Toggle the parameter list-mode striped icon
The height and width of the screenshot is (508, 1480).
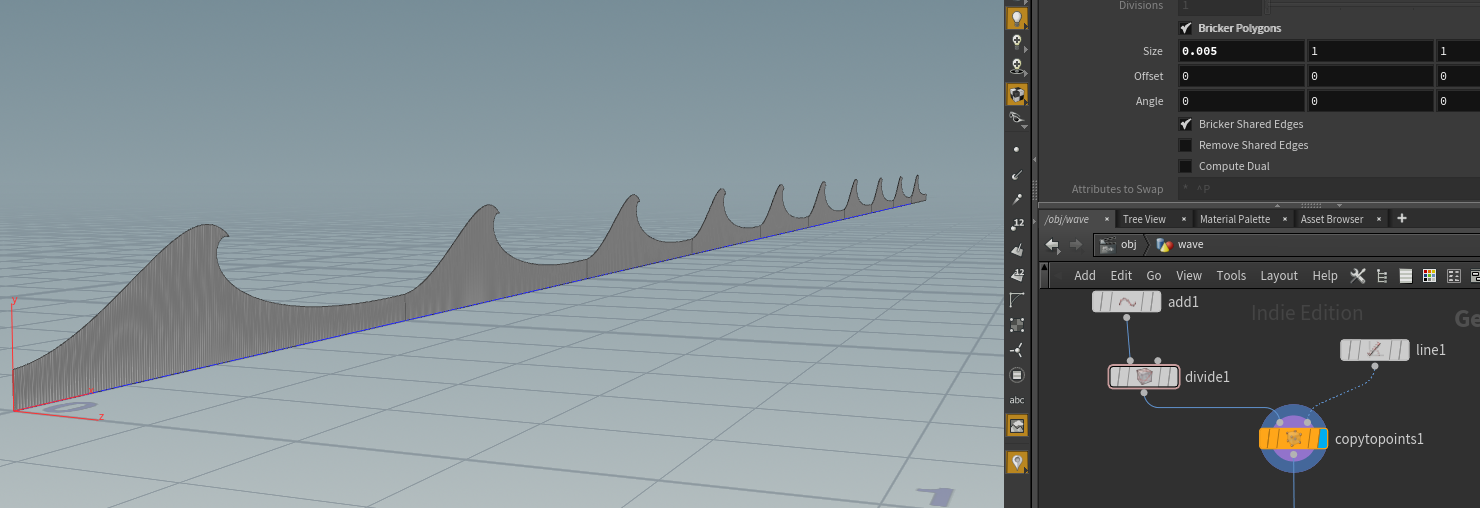click(1405, 276)
